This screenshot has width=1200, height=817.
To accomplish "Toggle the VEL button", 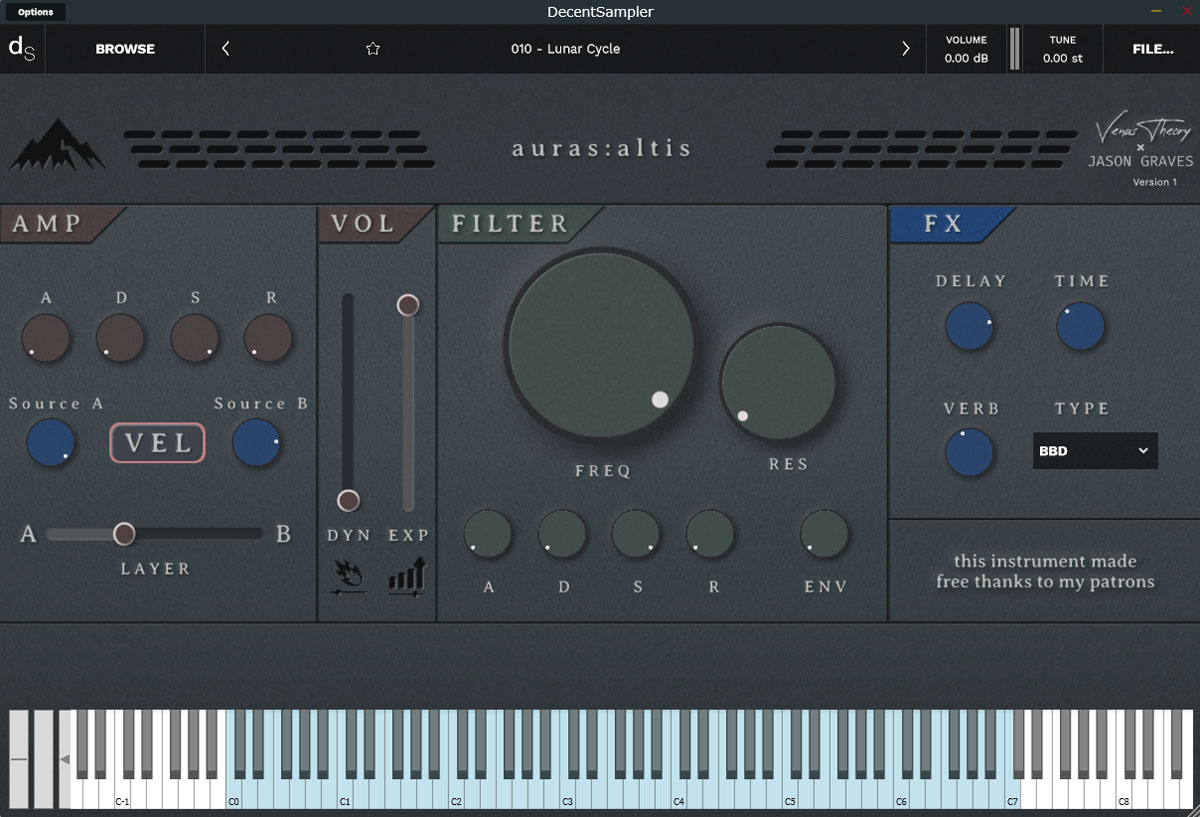I will pyautogui.click(x=157, y=443).
